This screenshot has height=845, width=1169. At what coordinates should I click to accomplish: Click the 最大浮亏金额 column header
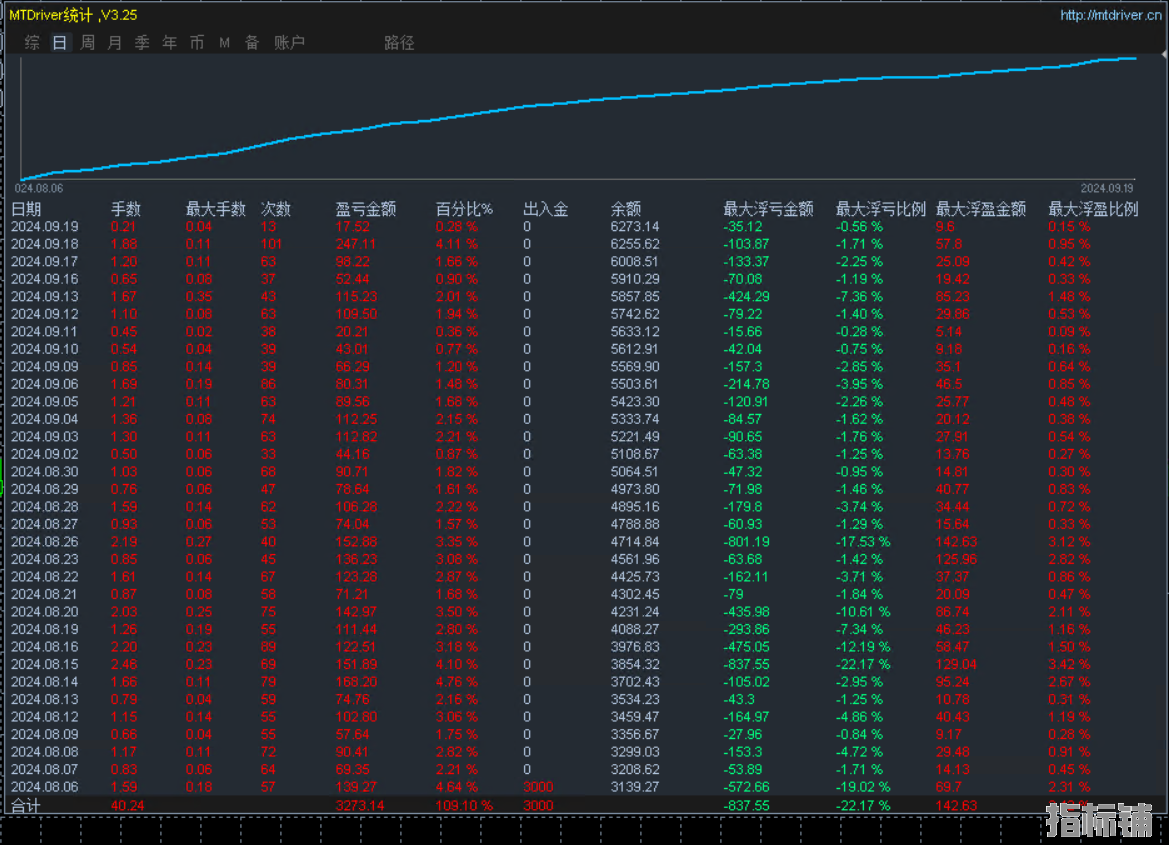click(768, 209)
